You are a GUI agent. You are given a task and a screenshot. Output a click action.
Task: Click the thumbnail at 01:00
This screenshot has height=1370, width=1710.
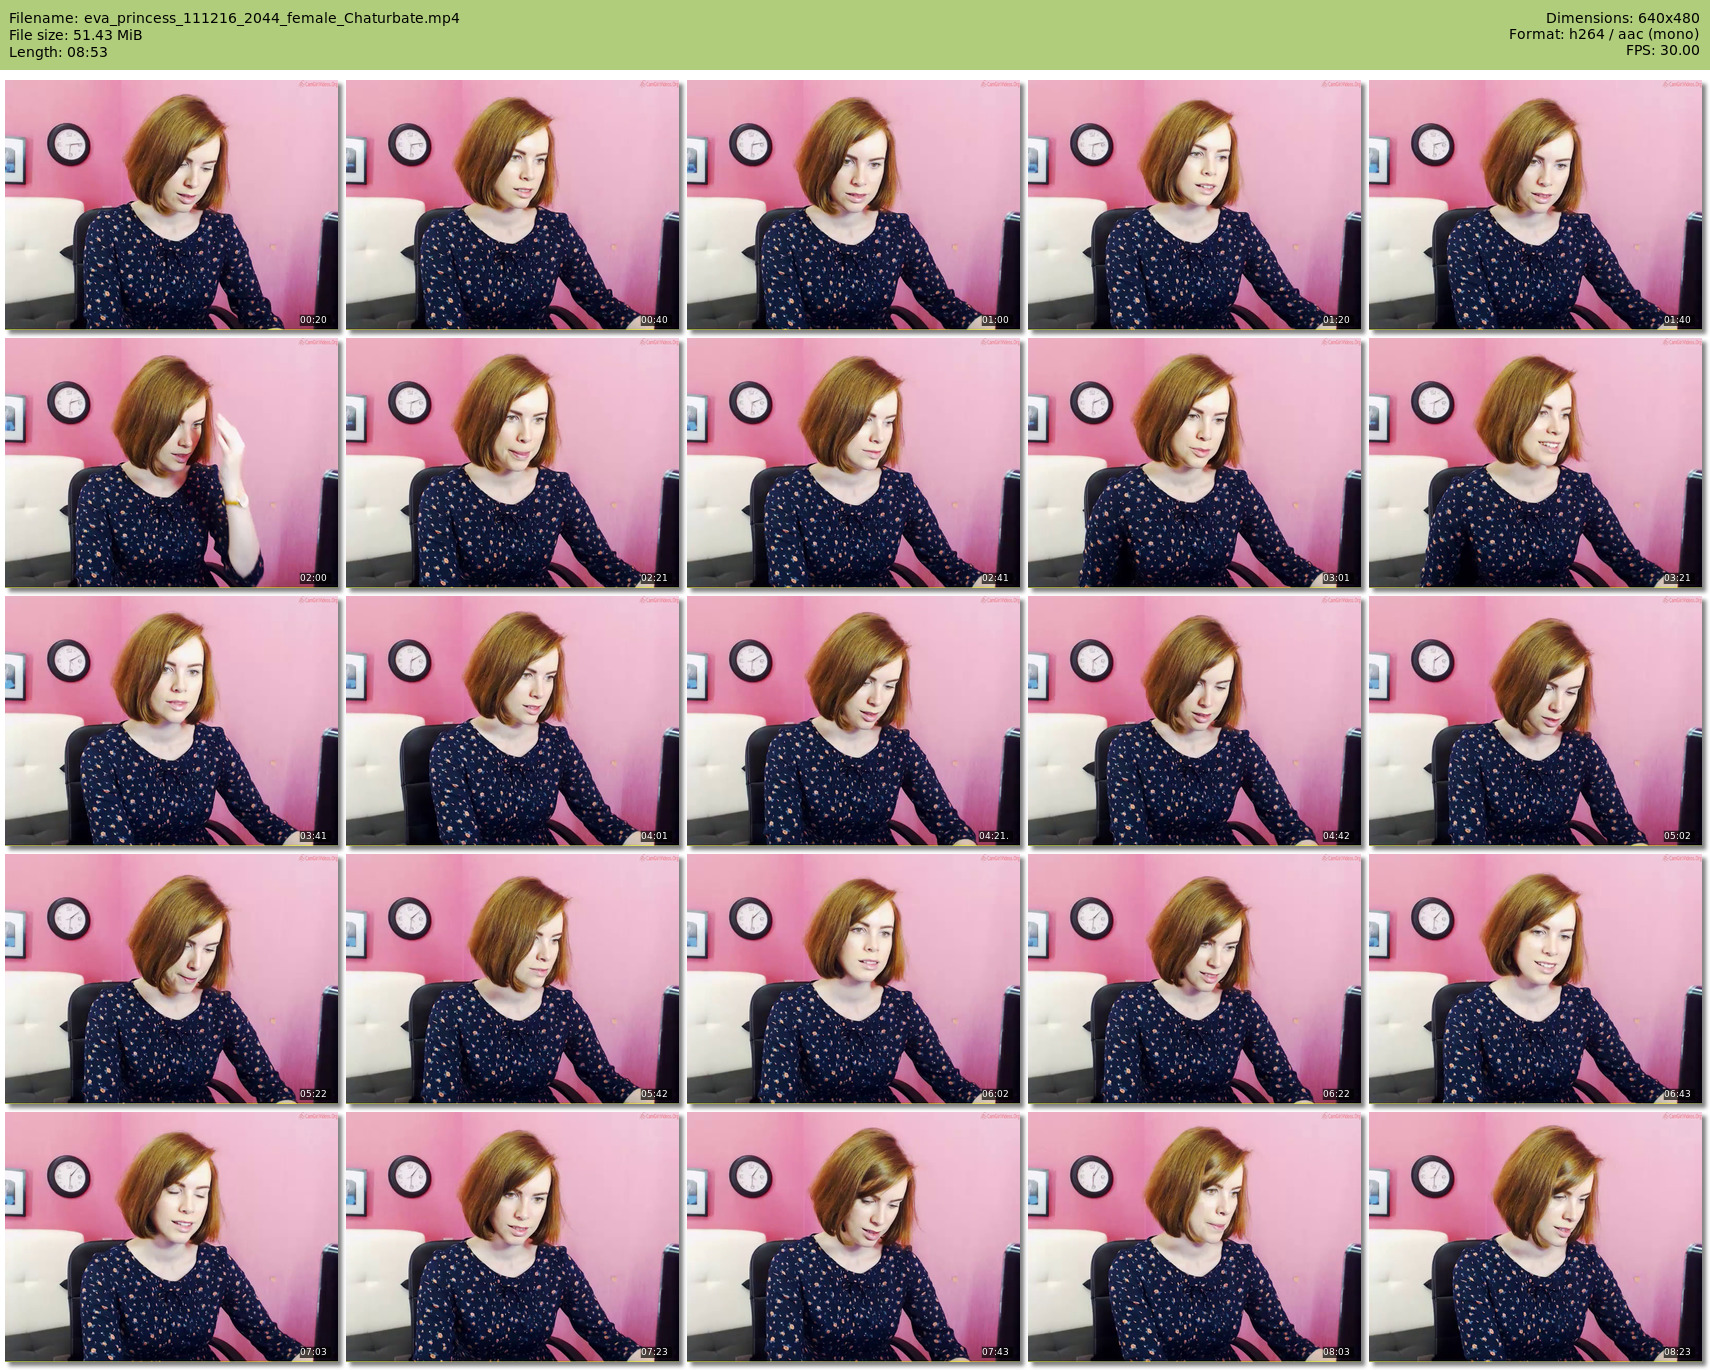pos(854,205)
